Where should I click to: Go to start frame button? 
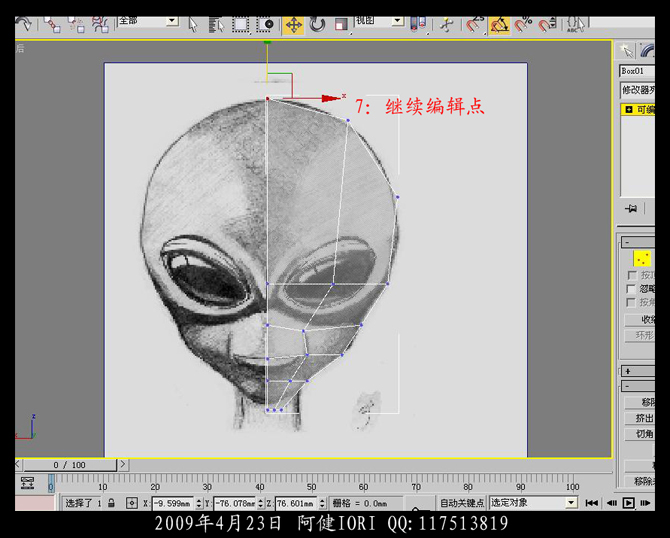pos(592,503)
